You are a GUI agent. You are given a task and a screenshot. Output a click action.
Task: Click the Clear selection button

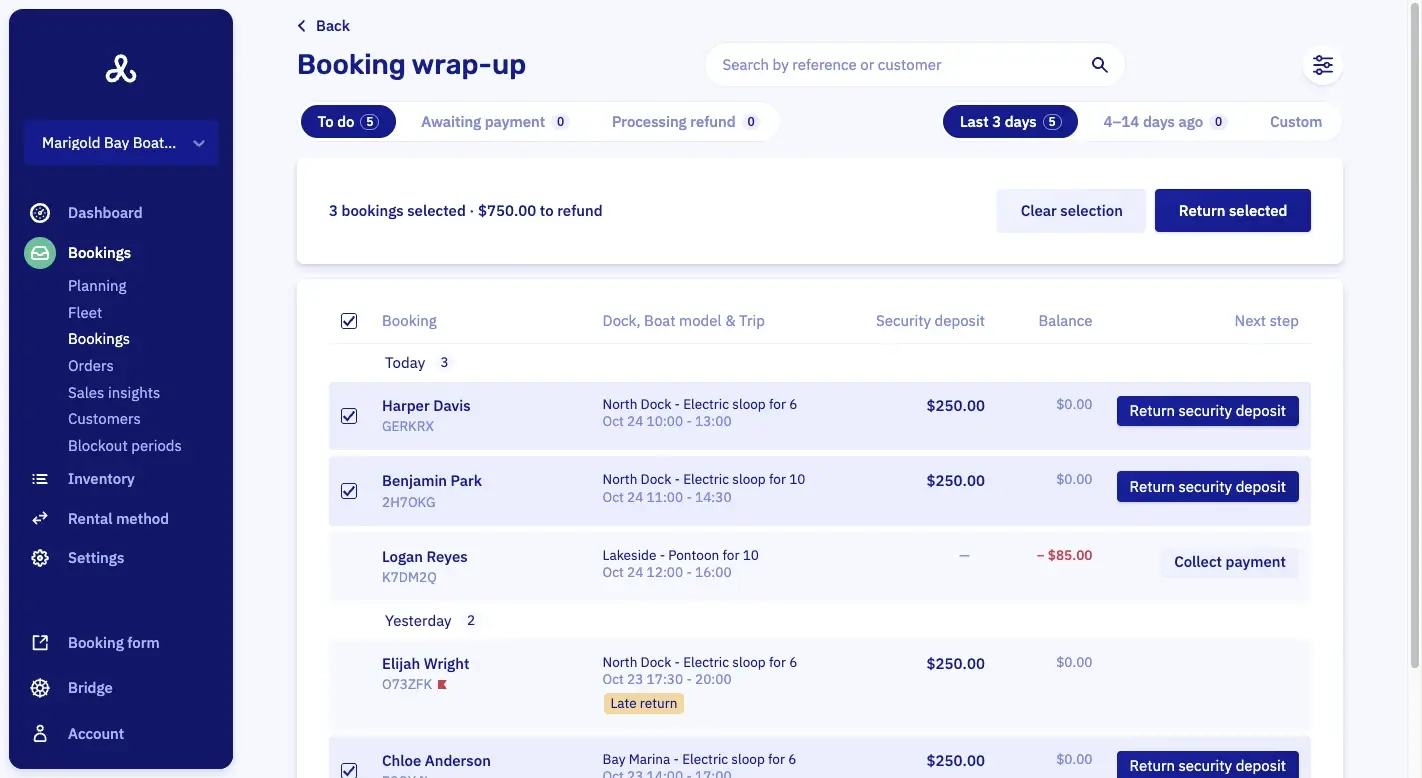pos(1071,211)
